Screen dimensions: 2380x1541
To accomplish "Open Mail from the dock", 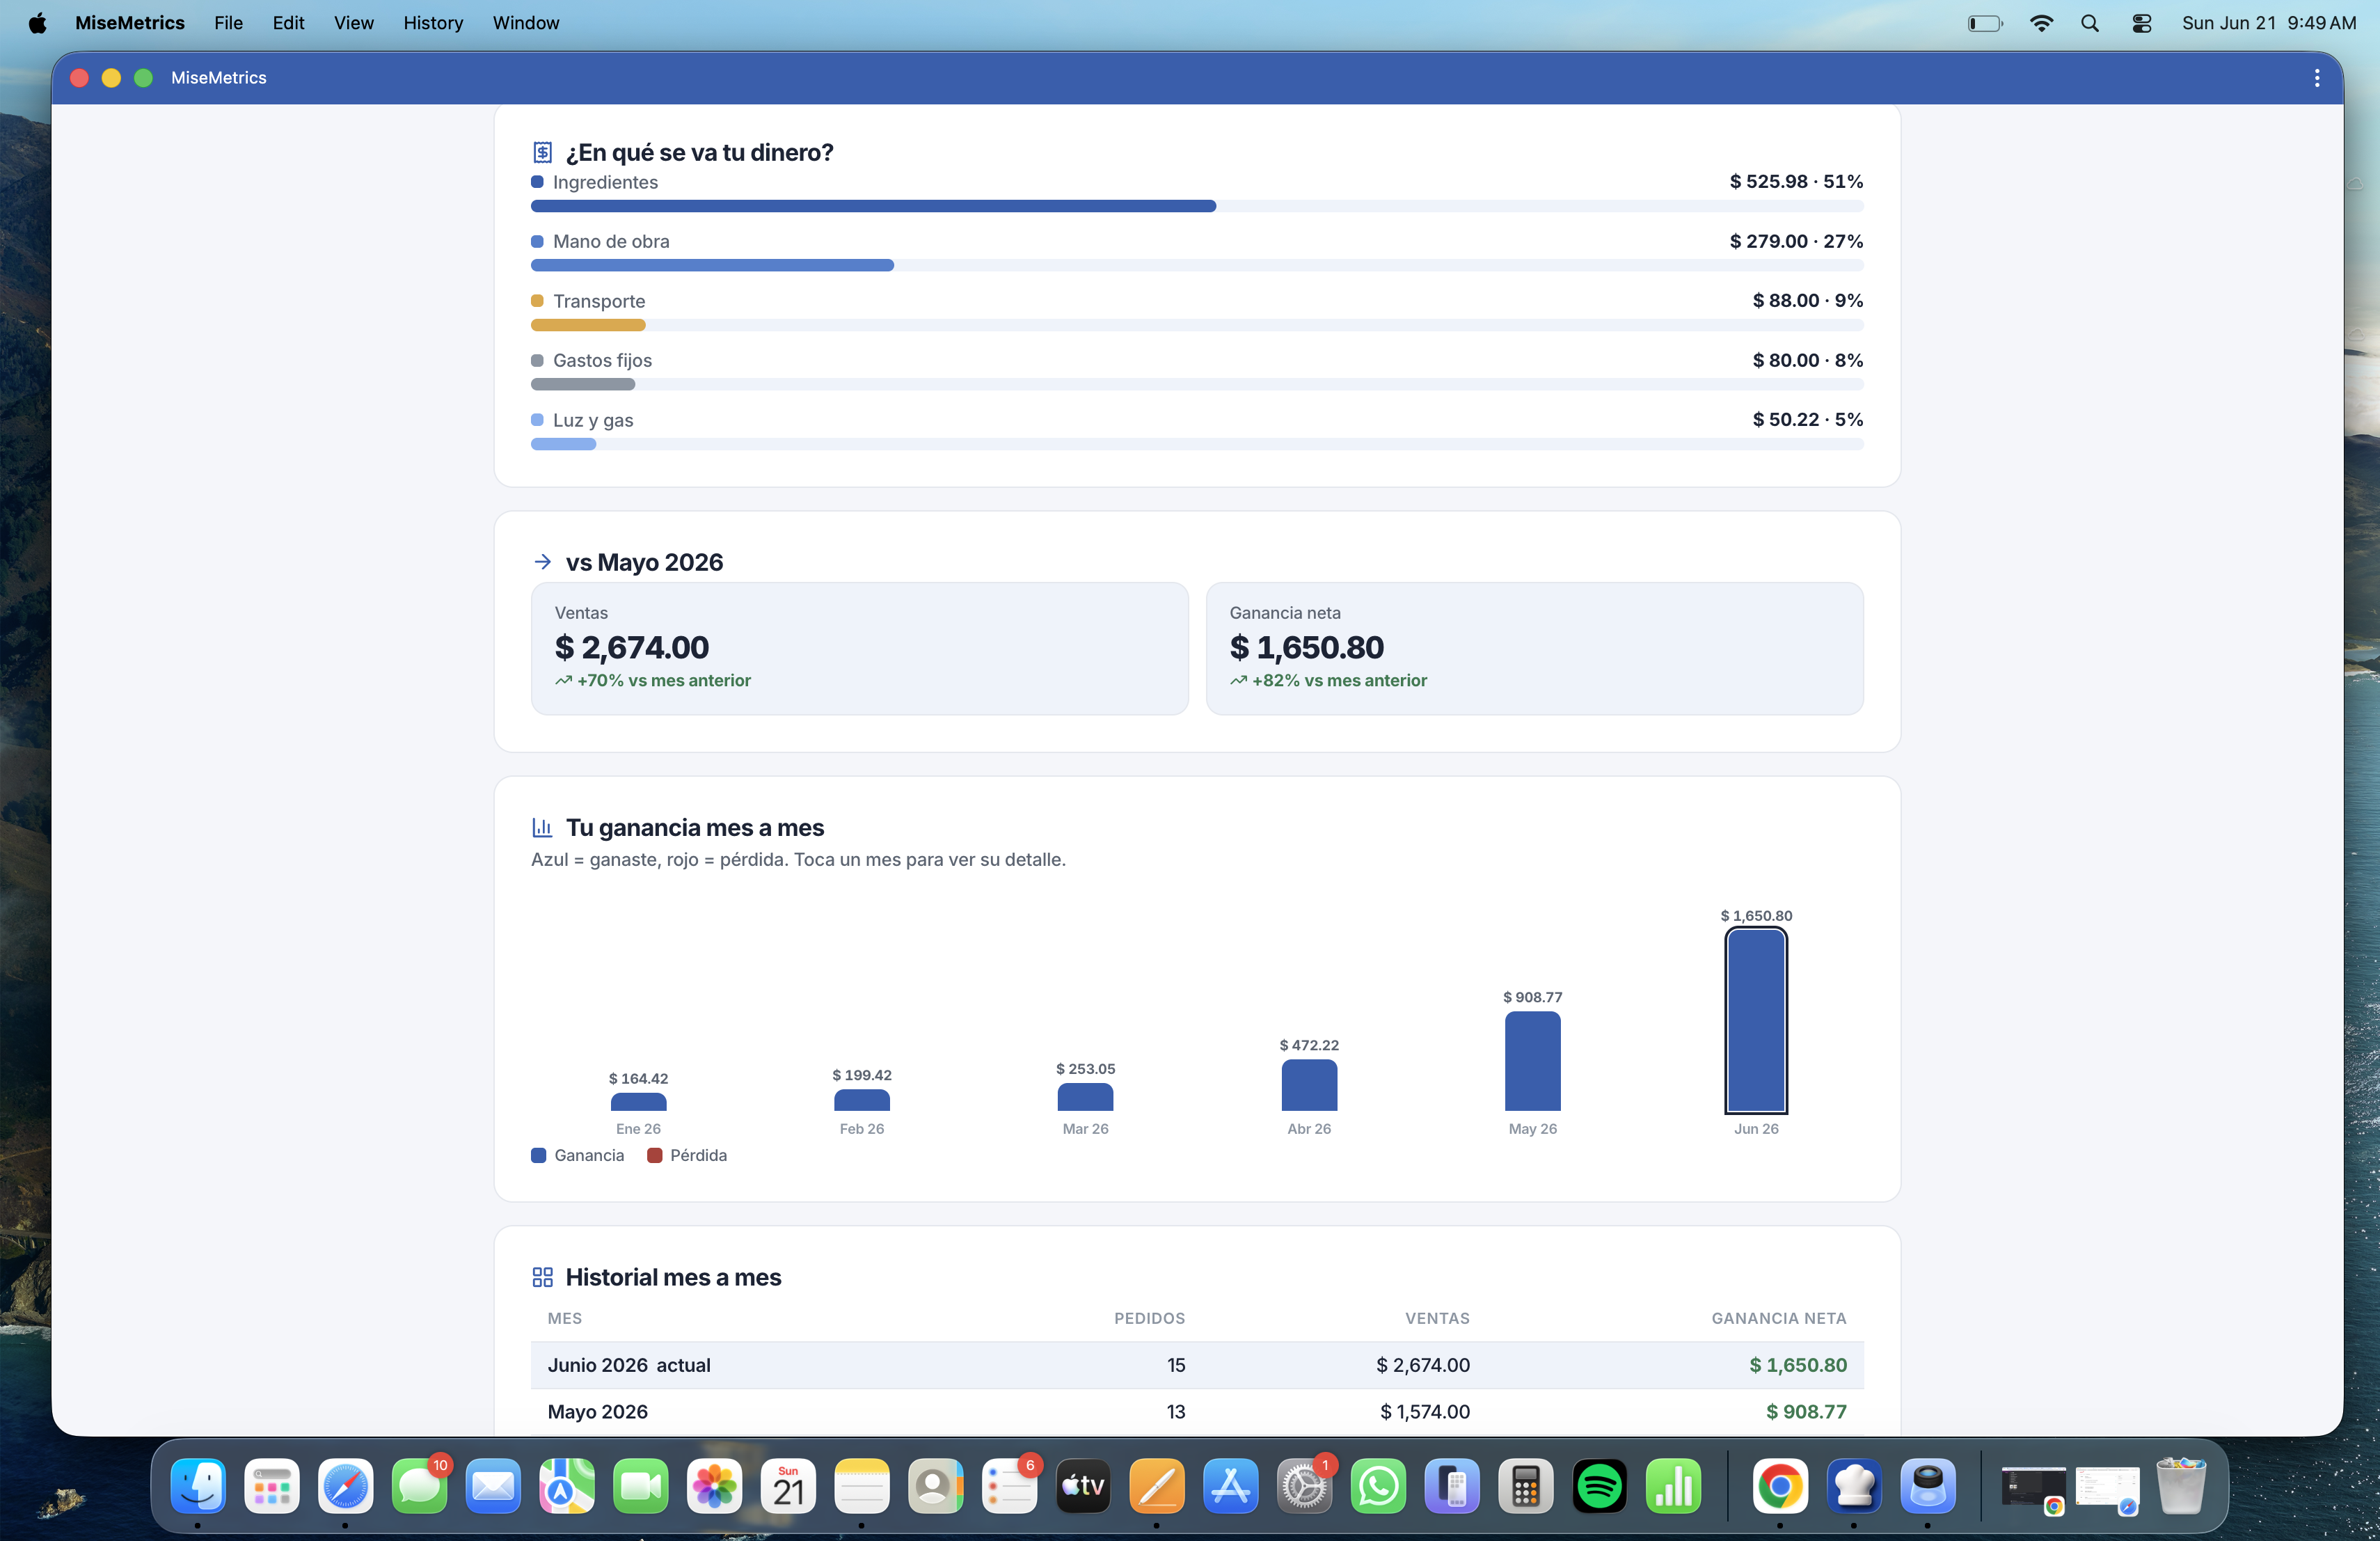I will click(493, 1486).
